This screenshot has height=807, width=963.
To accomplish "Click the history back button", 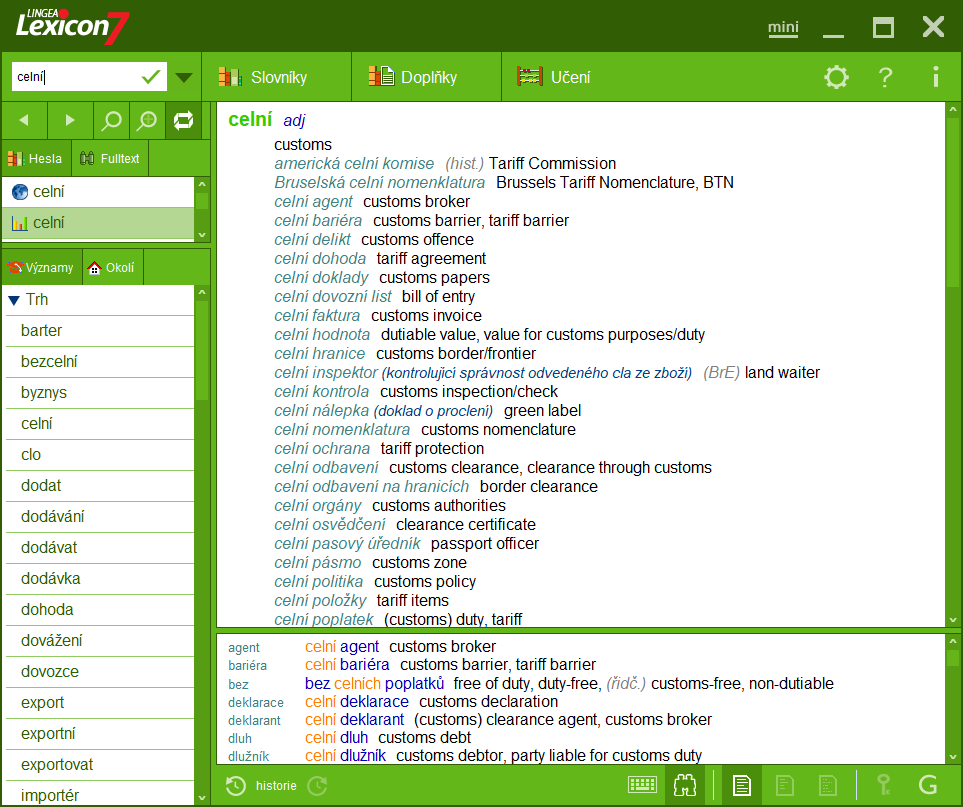I will (23, 120).
